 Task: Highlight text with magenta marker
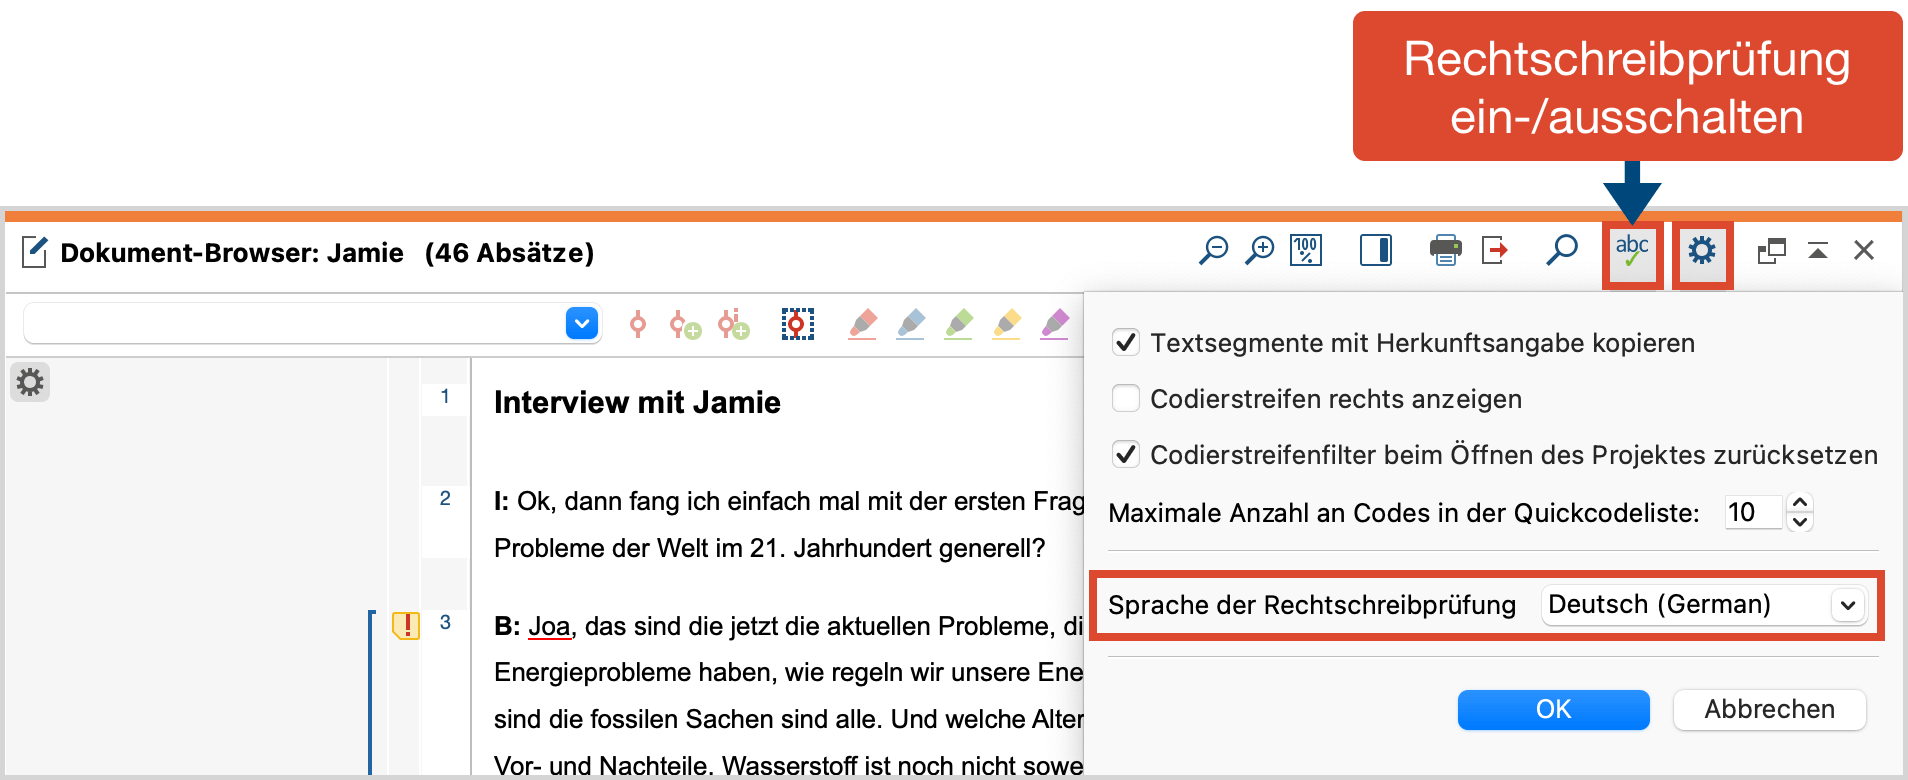1054,324
